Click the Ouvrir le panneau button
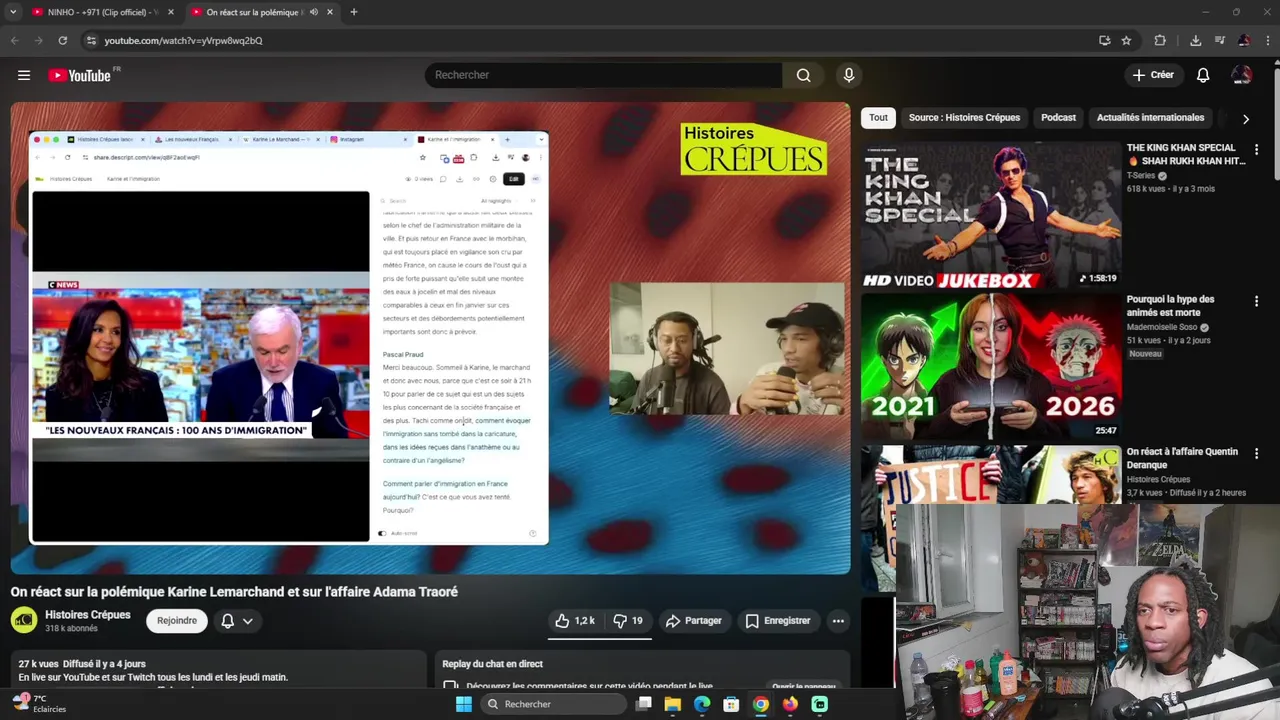 pos(803,687)
